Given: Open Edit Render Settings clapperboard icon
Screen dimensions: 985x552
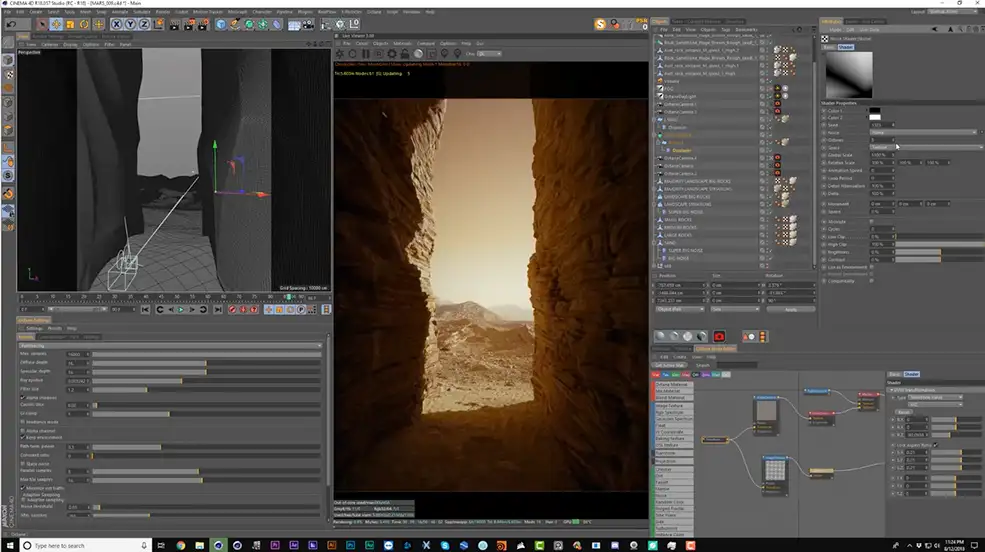Looking at the screenshot, I should pos(203,24).
